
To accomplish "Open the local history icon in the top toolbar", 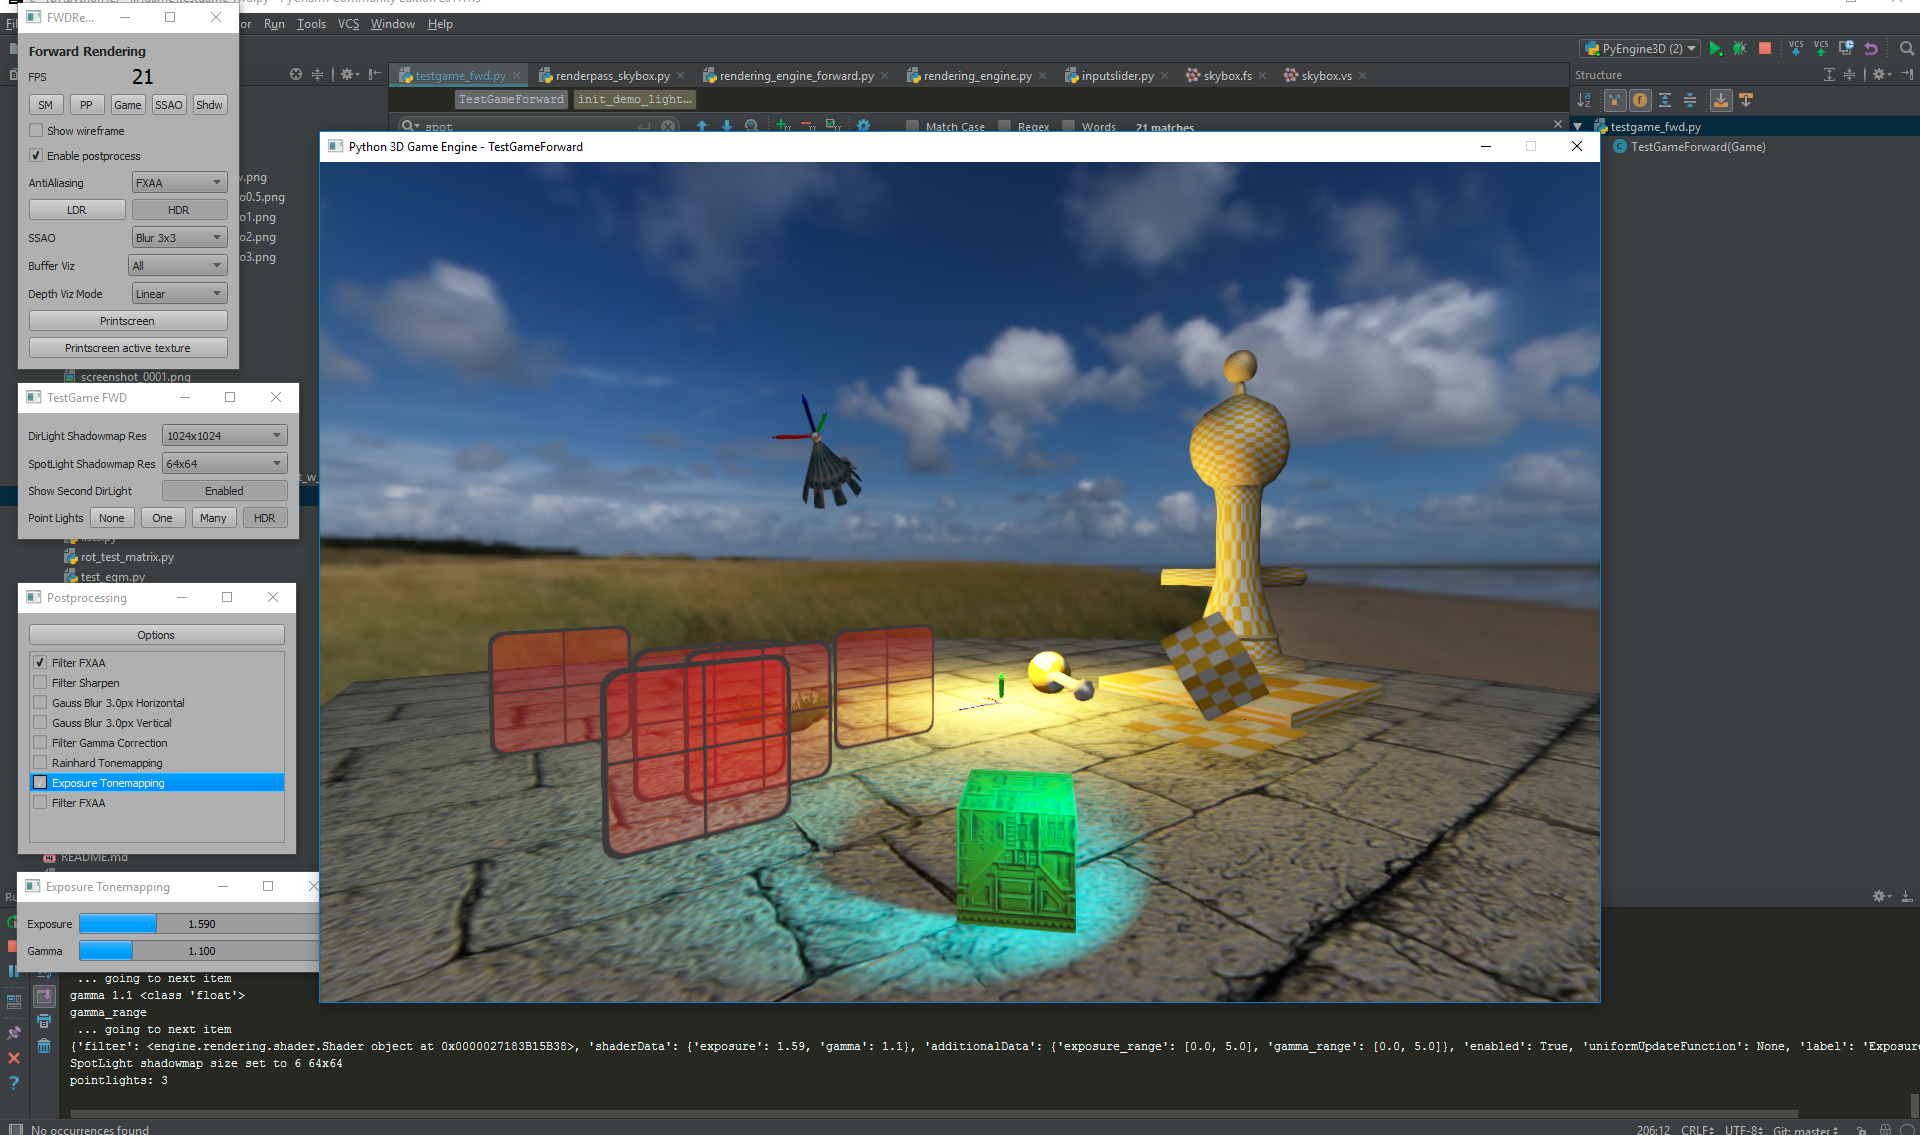I will tap(1846, 48).
